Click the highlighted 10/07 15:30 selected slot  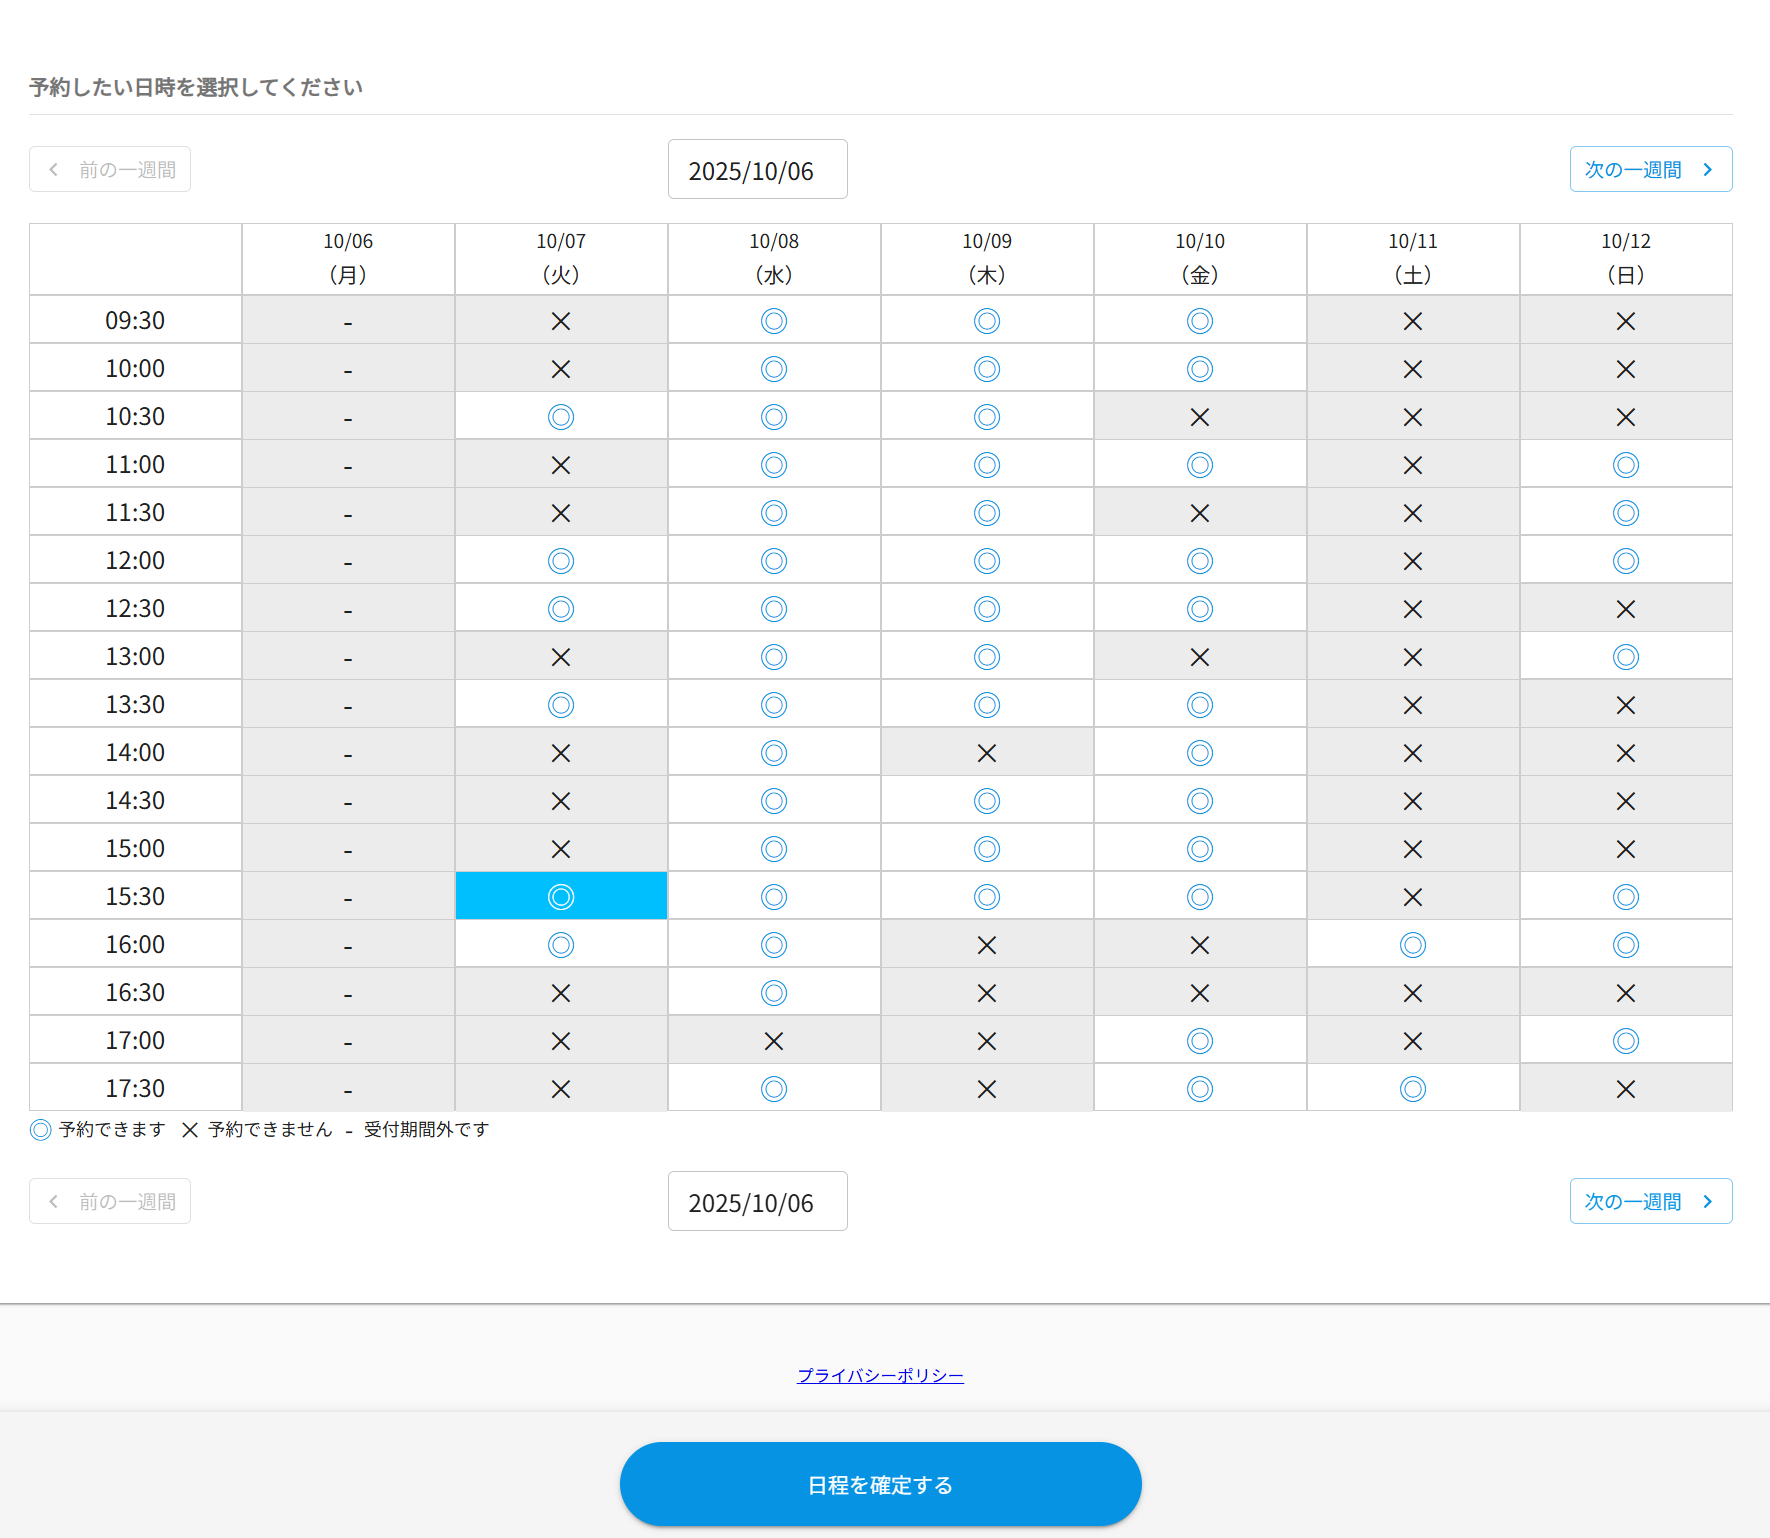click(561, 897)
